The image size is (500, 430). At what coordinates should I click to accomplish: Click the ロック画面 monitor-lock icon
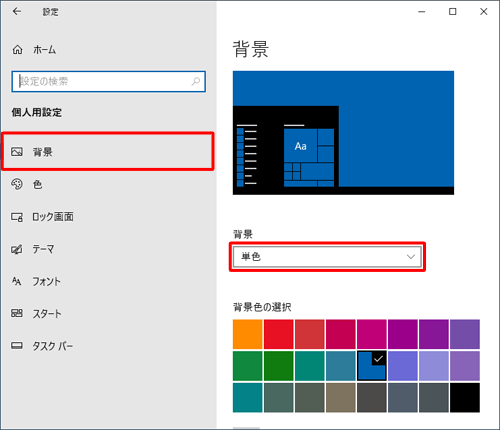17,217
